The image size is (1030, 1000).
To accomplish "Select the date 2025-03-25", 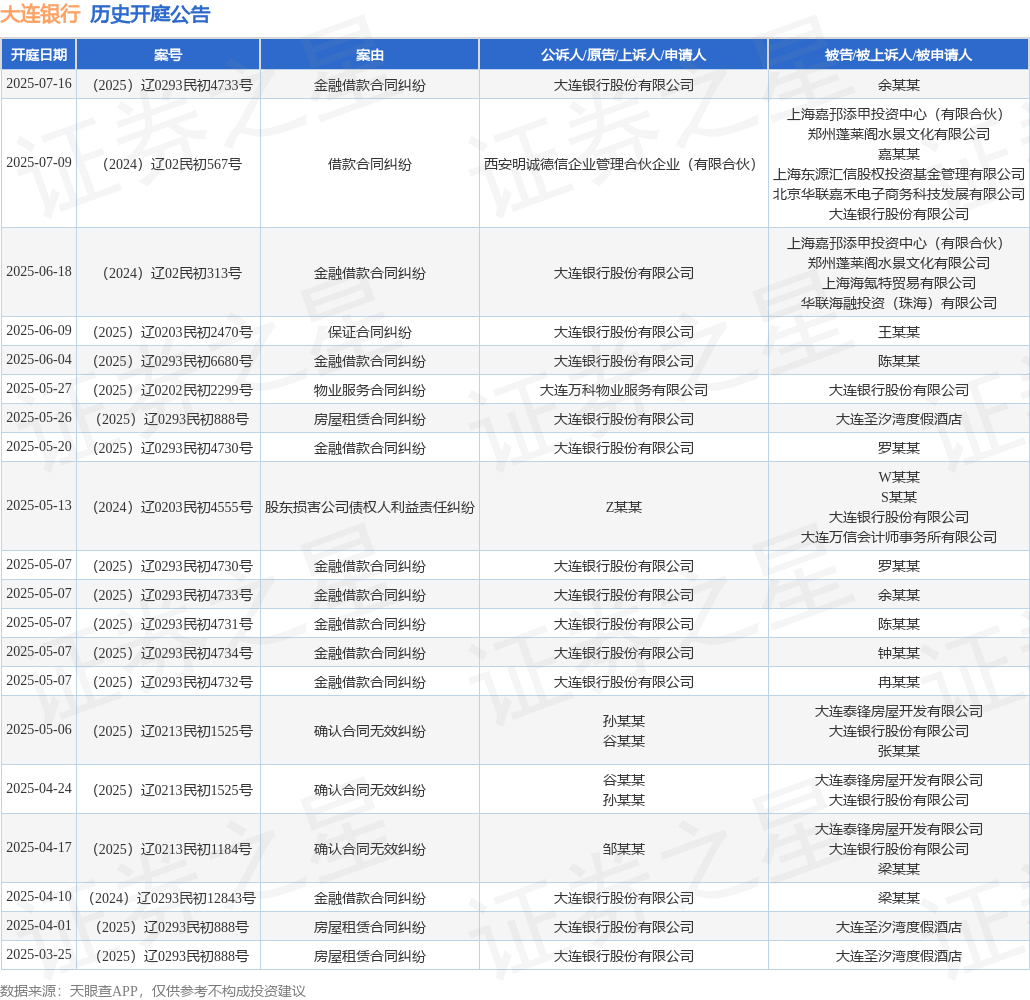I will [39, 955].
